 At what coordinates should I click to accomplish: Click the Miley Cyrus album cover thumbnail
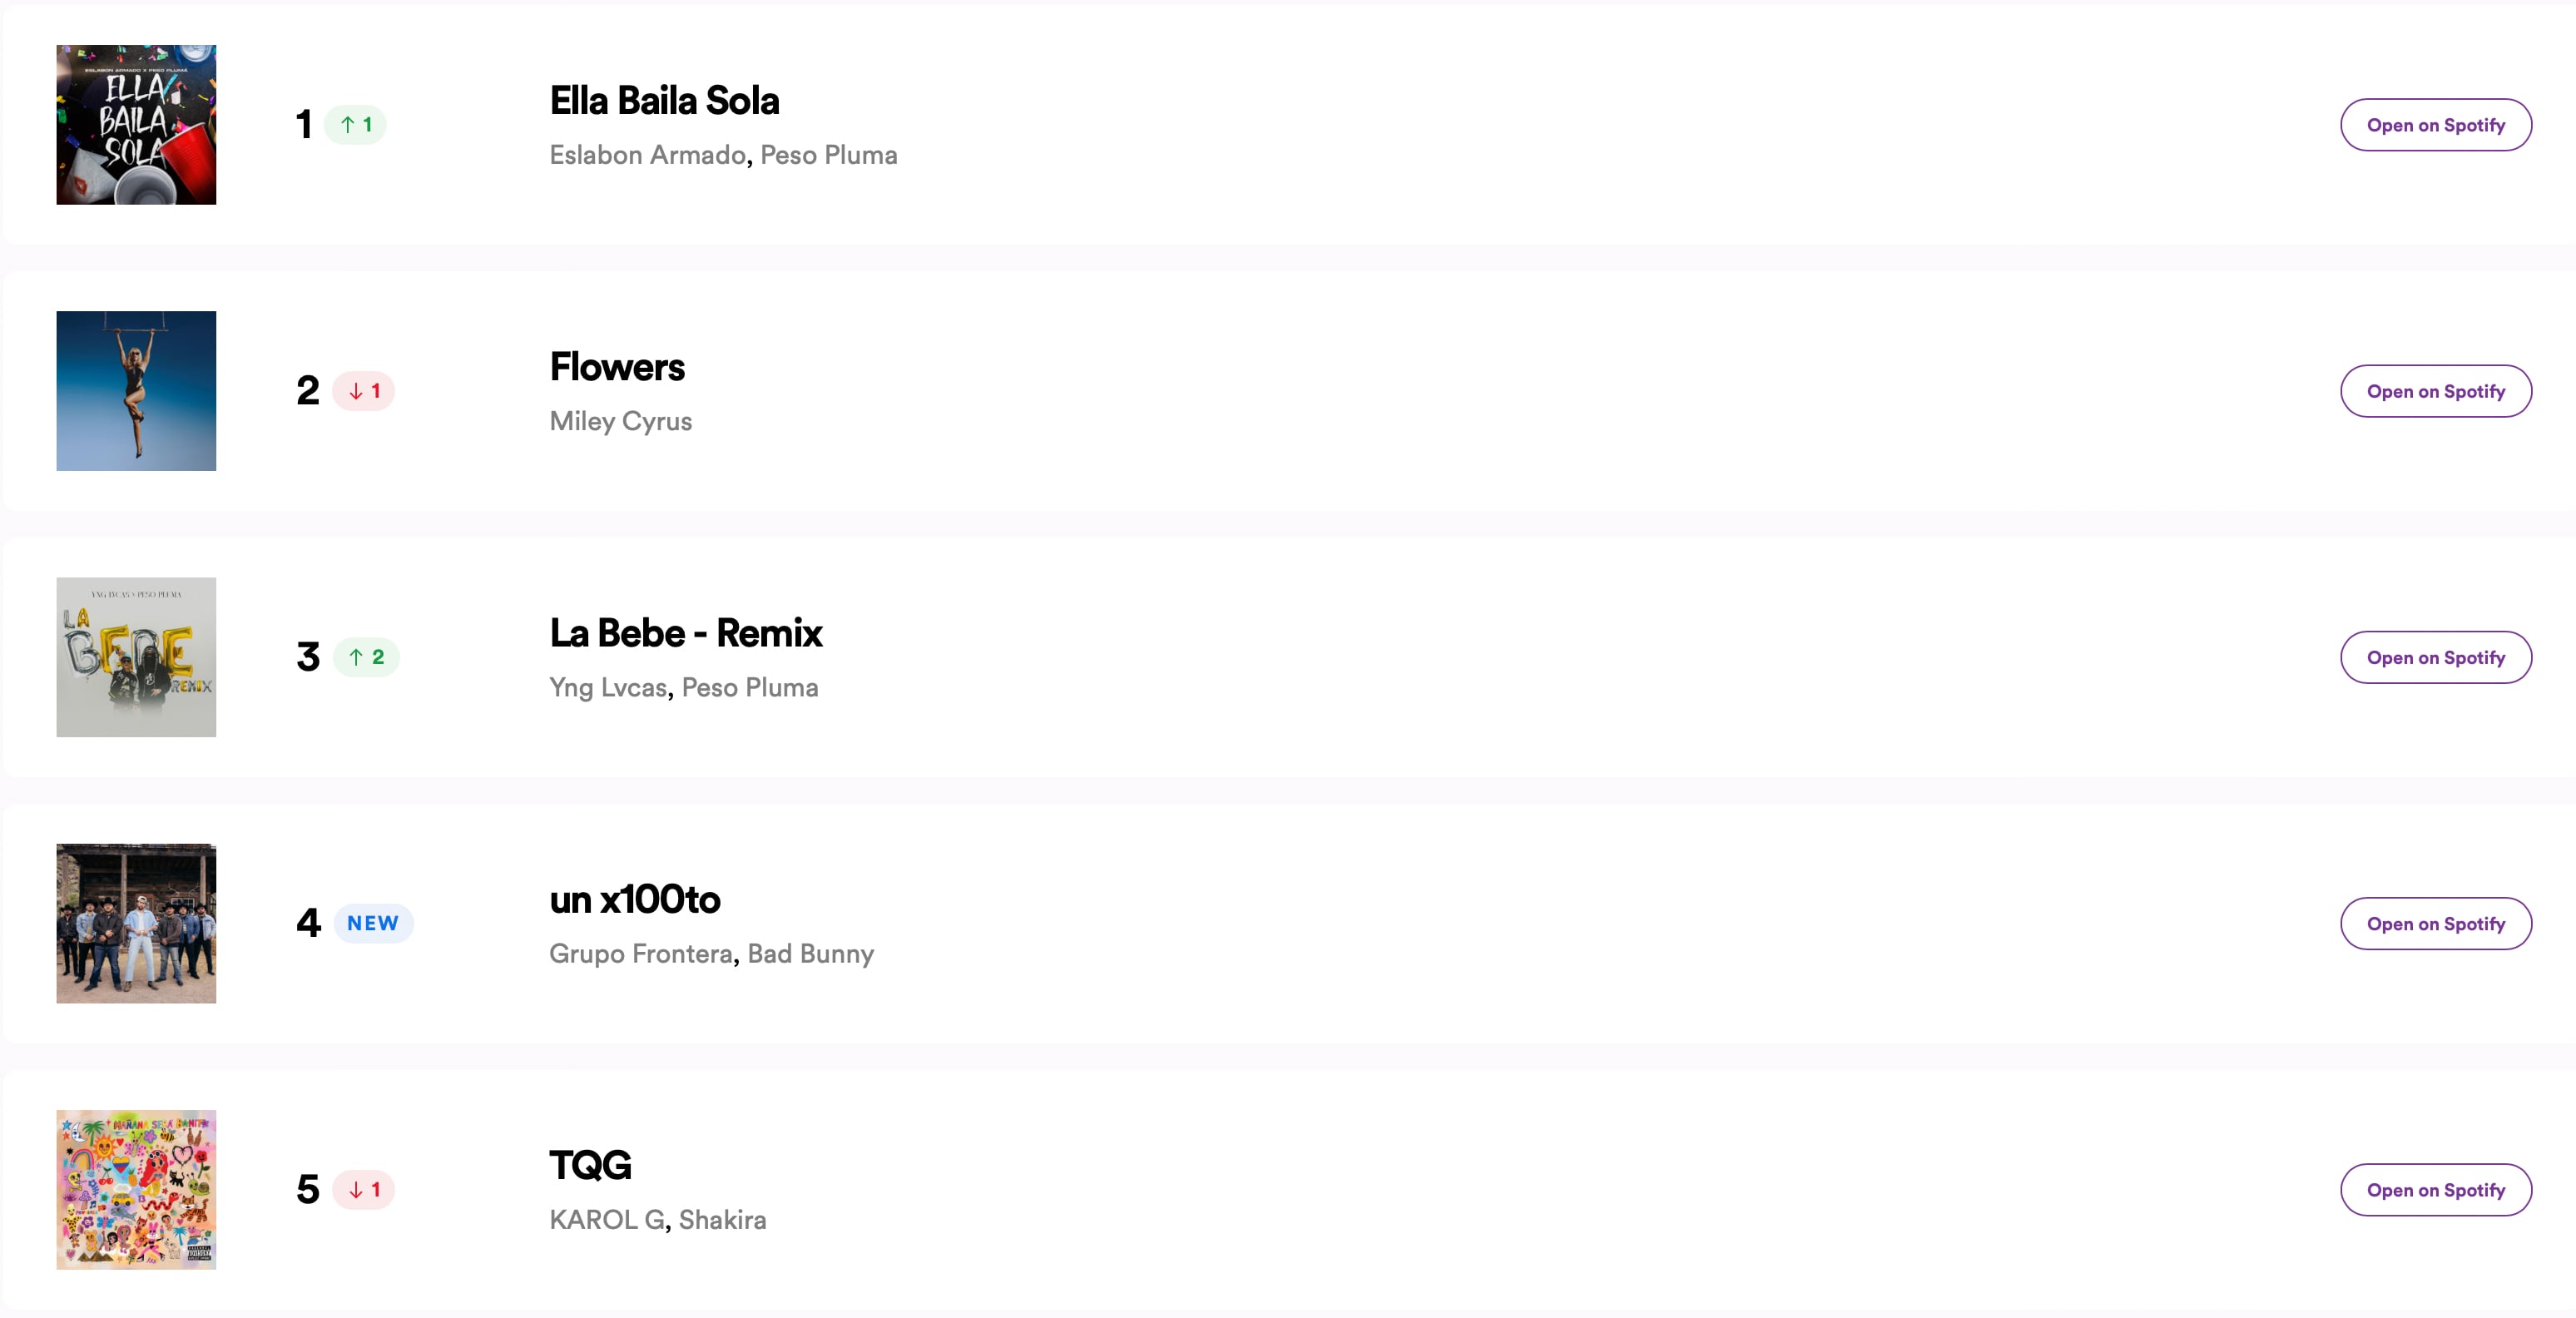coord(135,391)
